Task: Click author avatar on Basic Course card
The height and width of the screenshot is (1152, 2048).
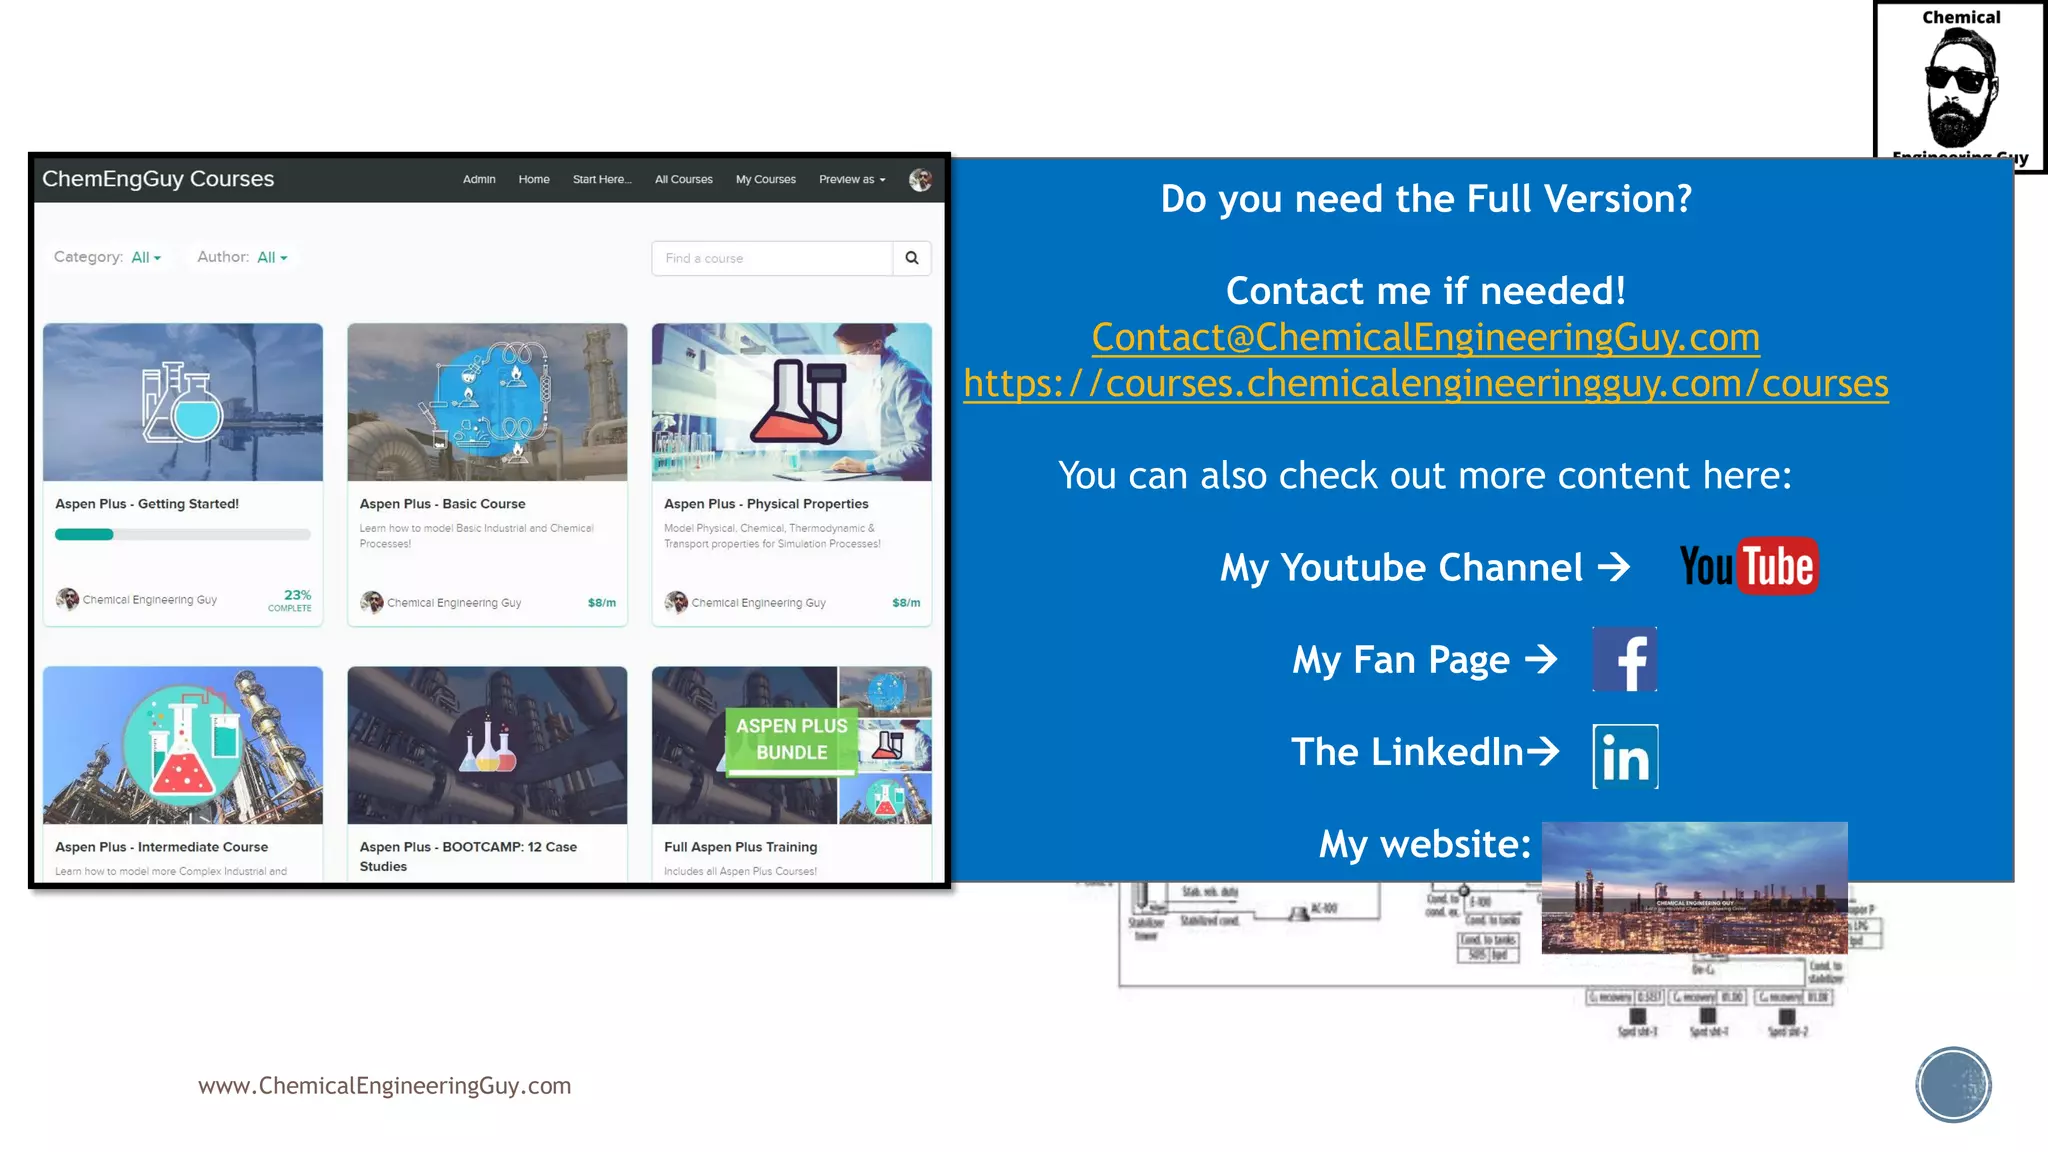Action: tap(372, 602)
